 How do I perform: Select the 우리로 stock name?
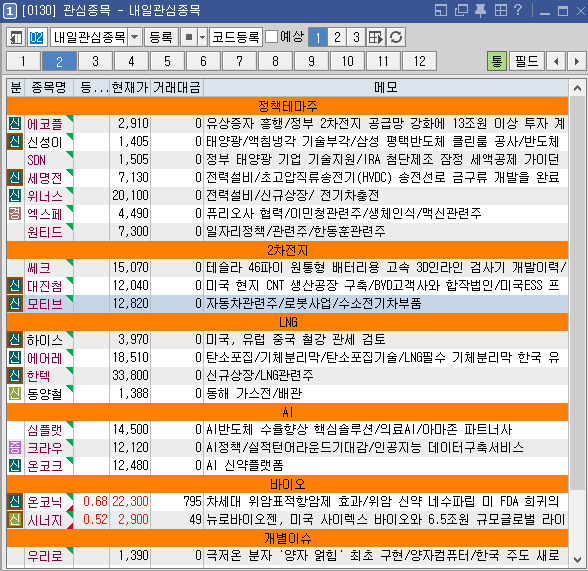click(x=45, y=556)
